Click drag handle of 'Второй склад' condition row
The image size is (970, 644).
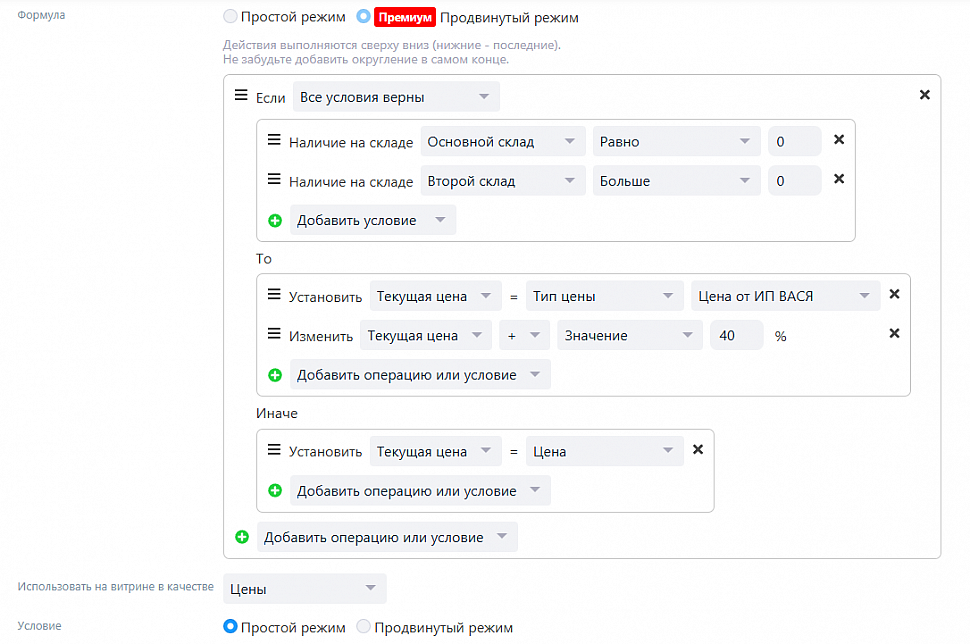pyautogui.click(x=274, y=179)
